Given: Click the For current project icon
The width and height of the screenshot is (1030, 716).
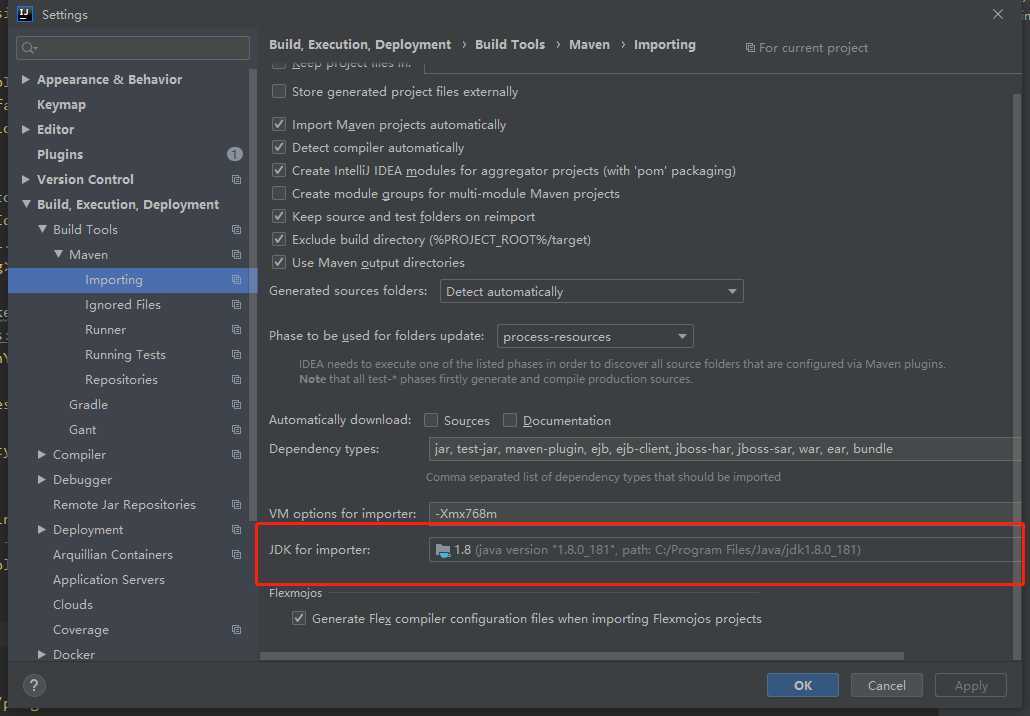Looking at the screenshot, I should 750,47.
